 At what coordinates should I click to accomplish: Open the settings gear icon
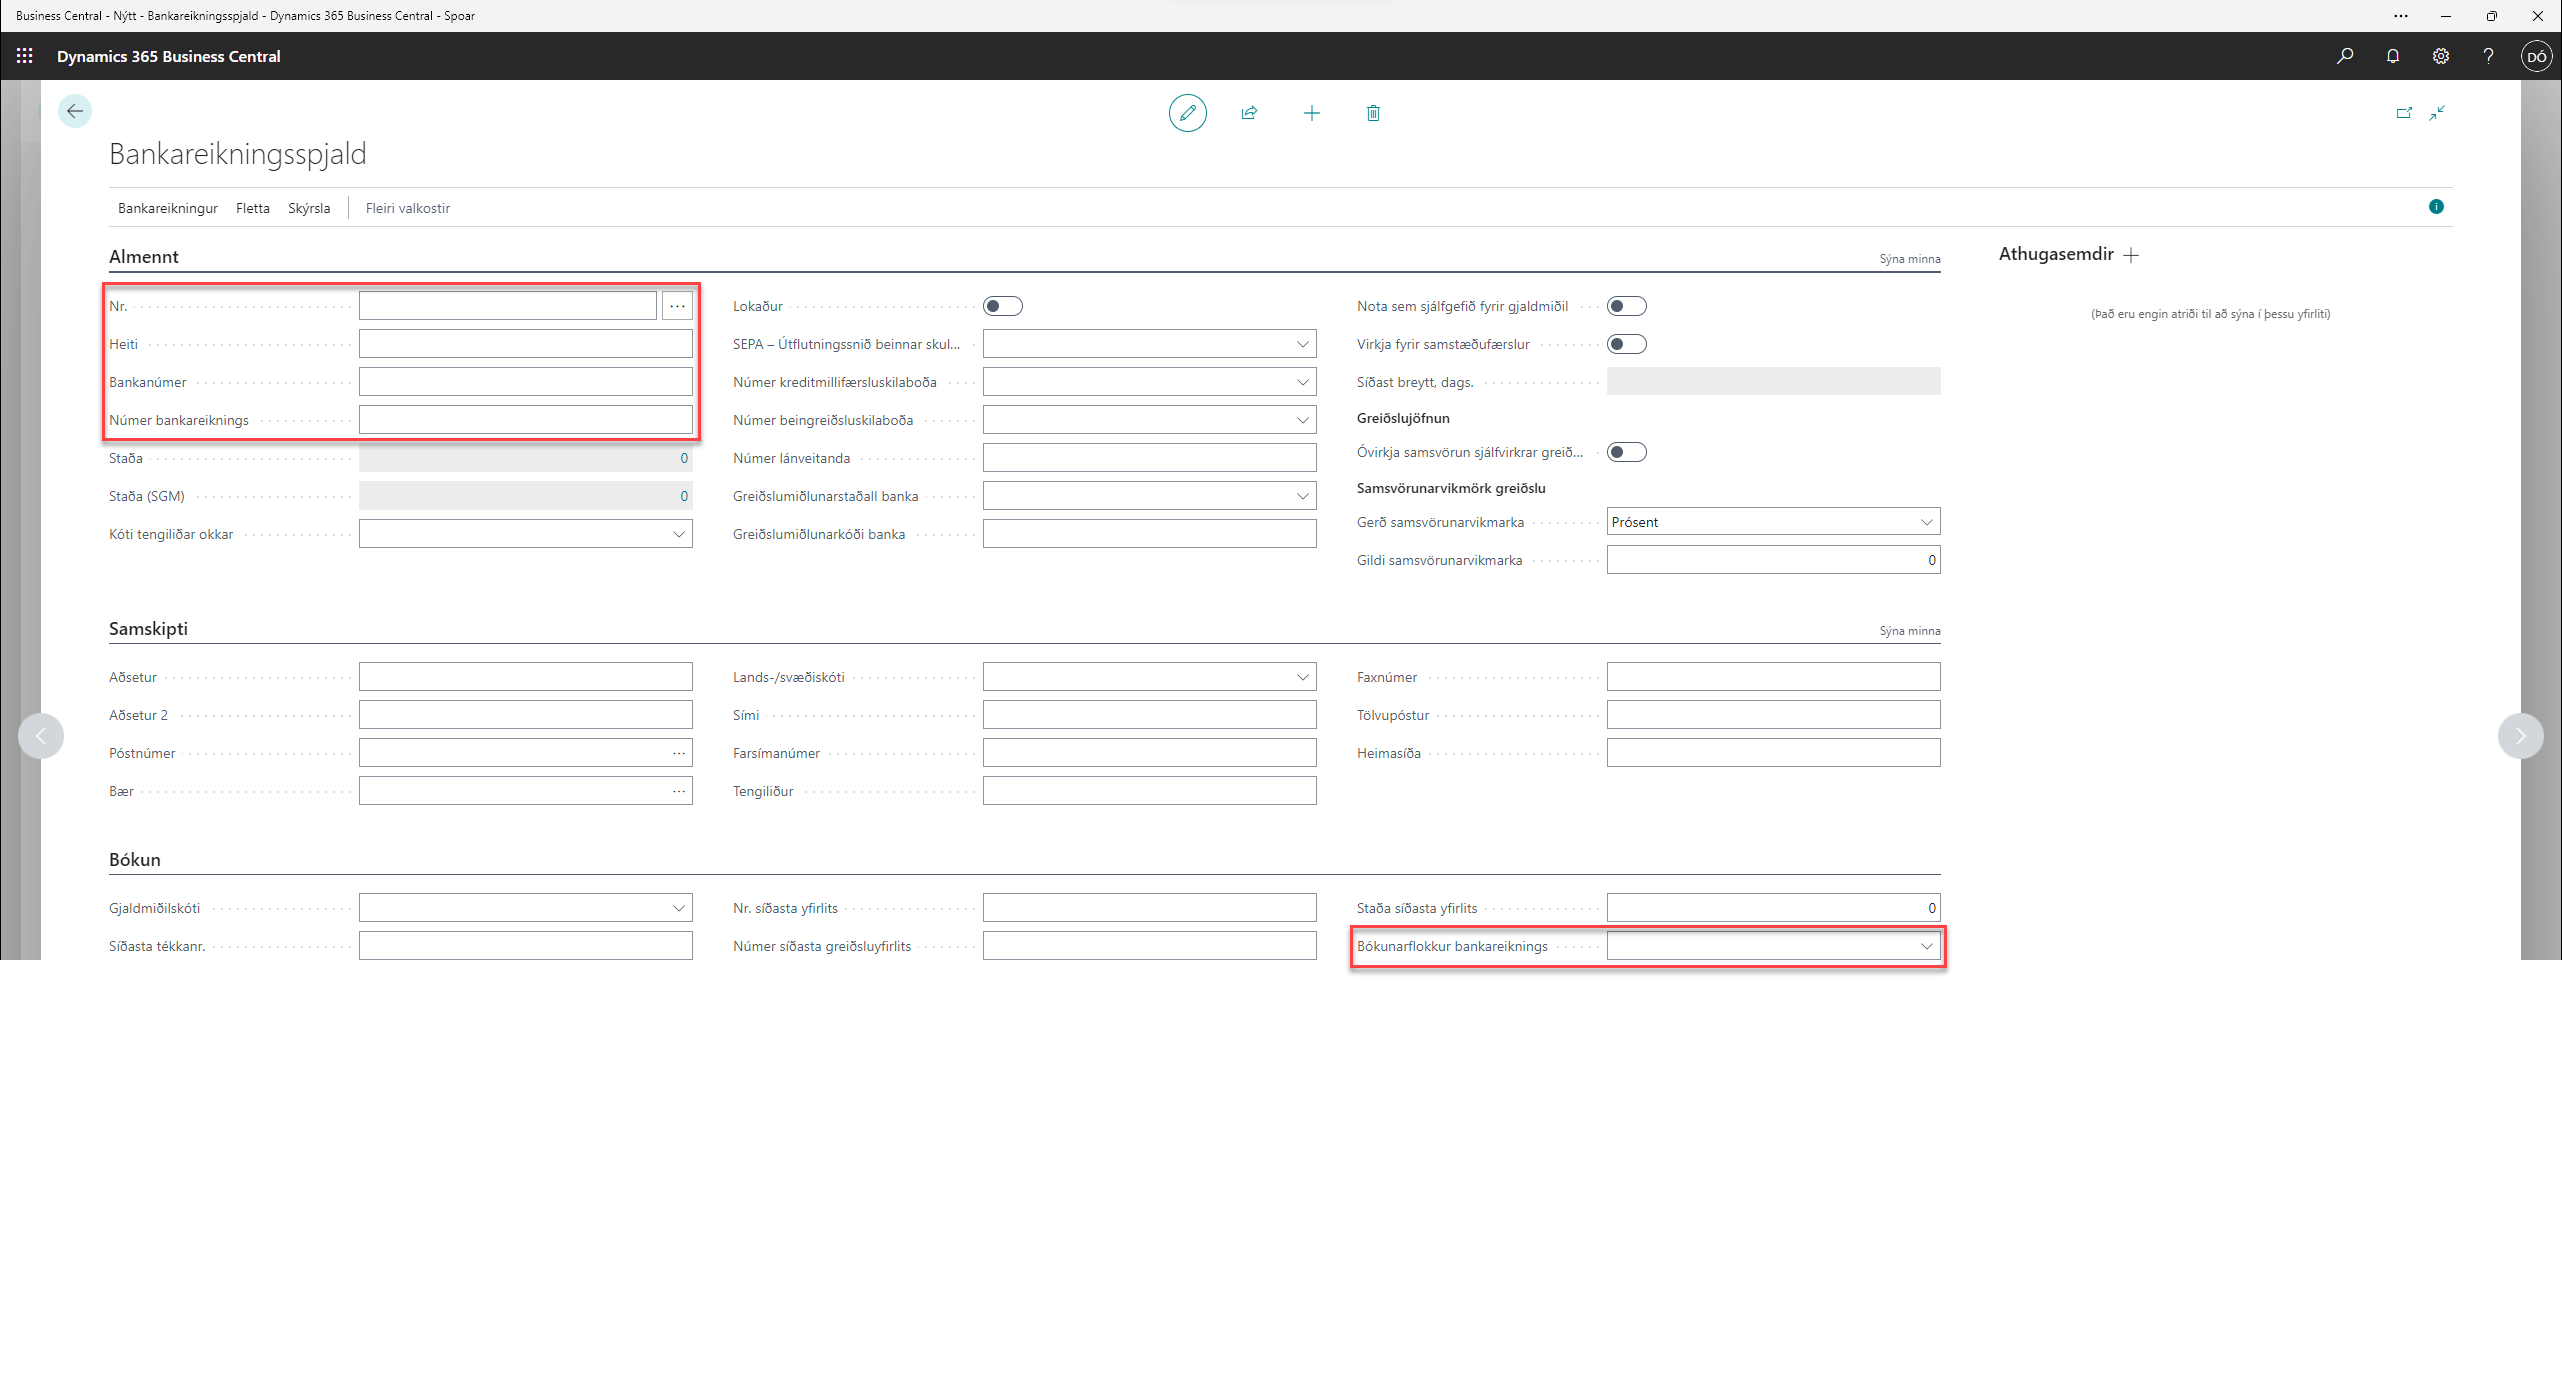point(2440,56)
